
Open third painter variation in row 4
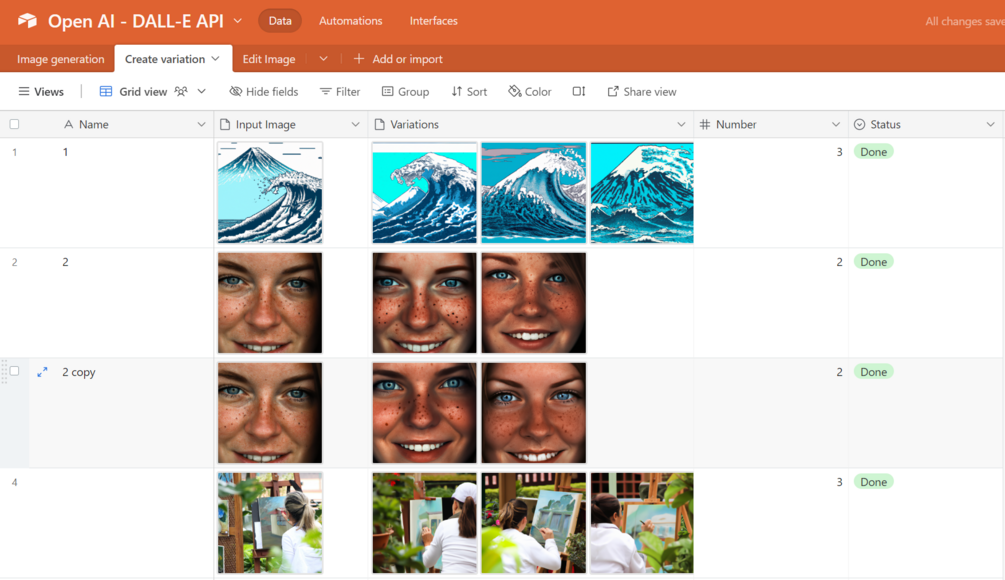tap(642, 523)
